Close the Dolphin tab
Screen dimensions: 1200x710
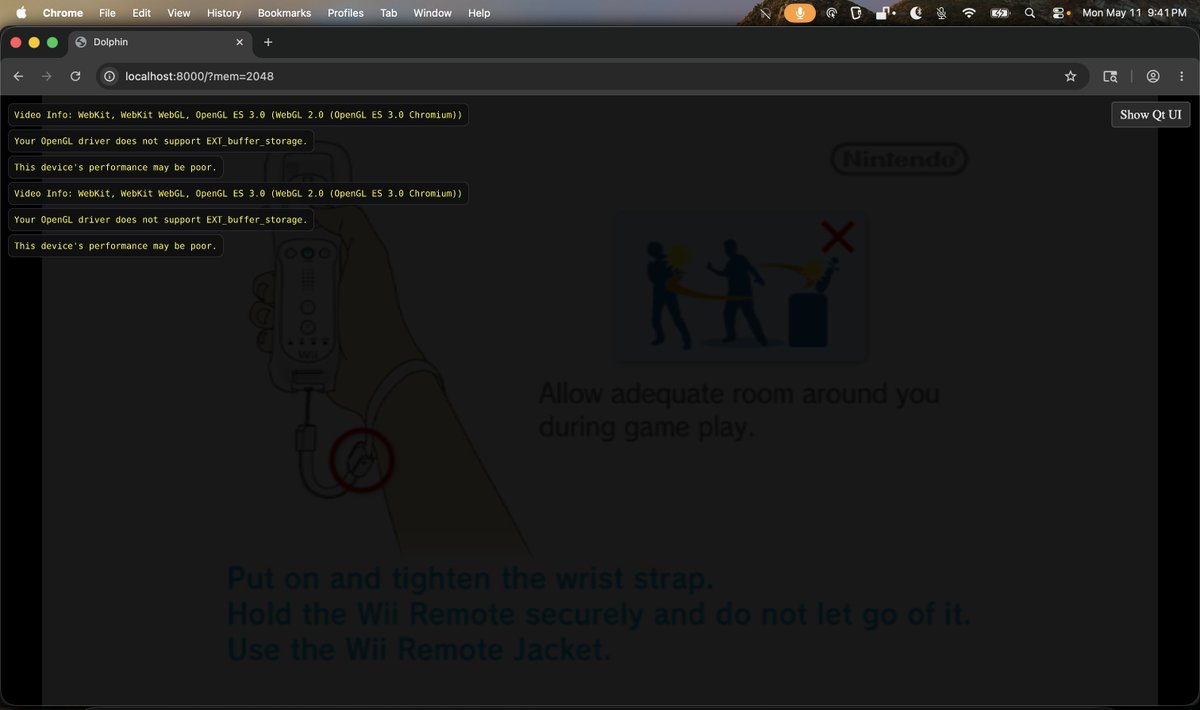239,42
